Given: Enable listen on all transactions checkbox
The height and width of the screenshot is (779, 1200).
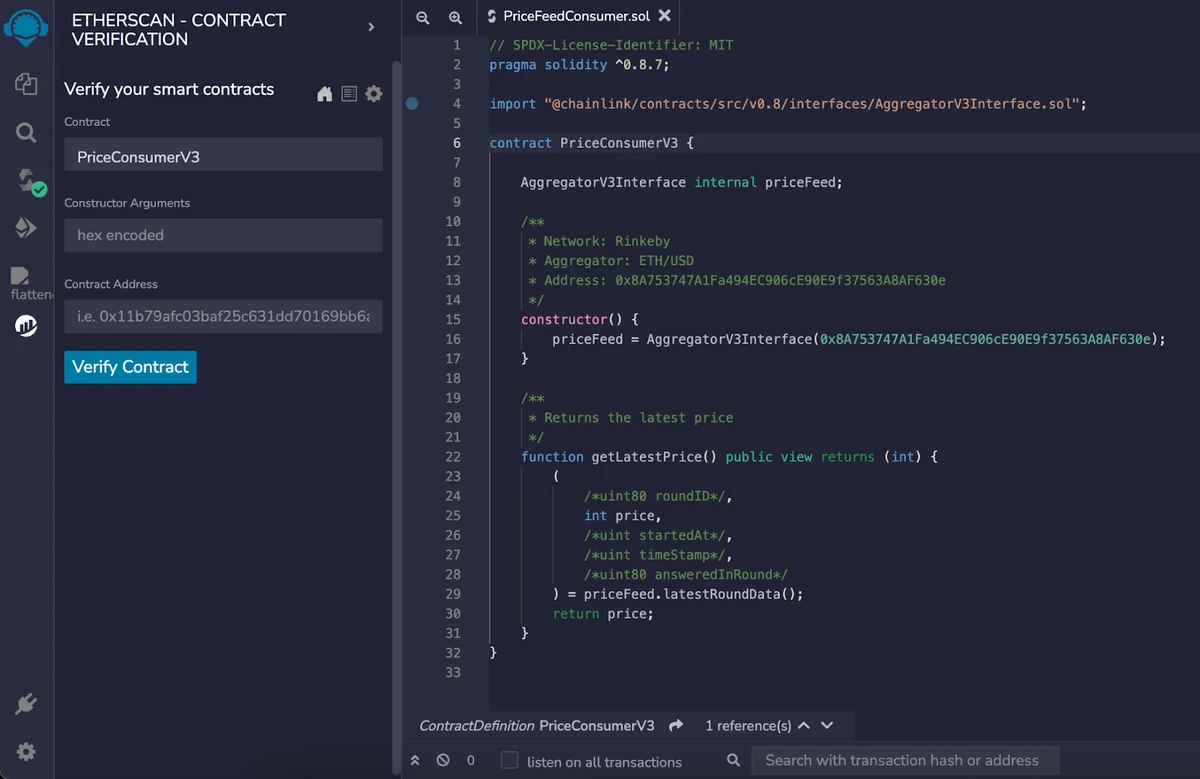Looking at the screenshot, I should [510, 760].
